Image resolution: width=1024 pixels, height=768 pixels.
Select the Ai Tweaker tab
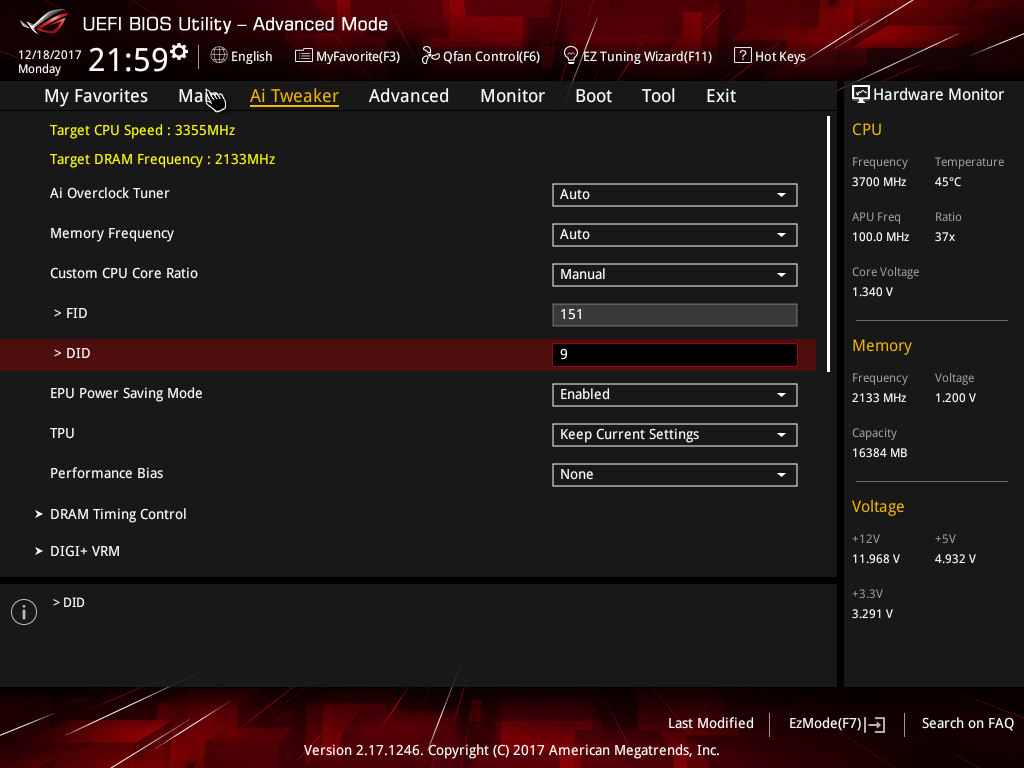click(295, 96)
